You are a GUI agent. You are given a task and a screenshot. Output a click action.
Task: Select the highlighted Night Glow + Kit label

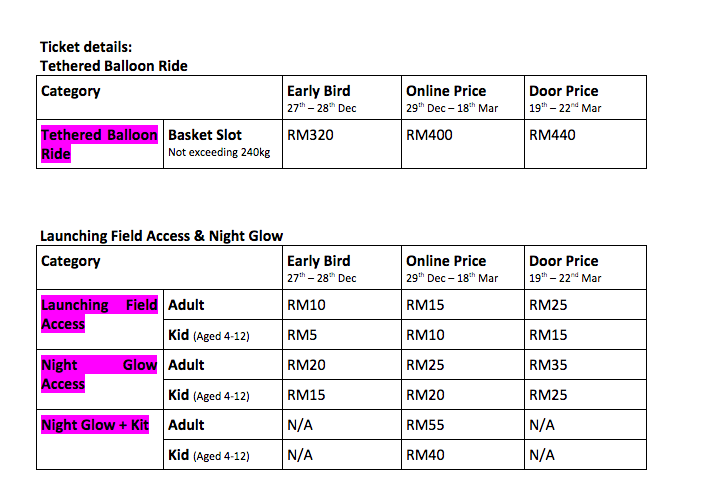pos(95,425)
